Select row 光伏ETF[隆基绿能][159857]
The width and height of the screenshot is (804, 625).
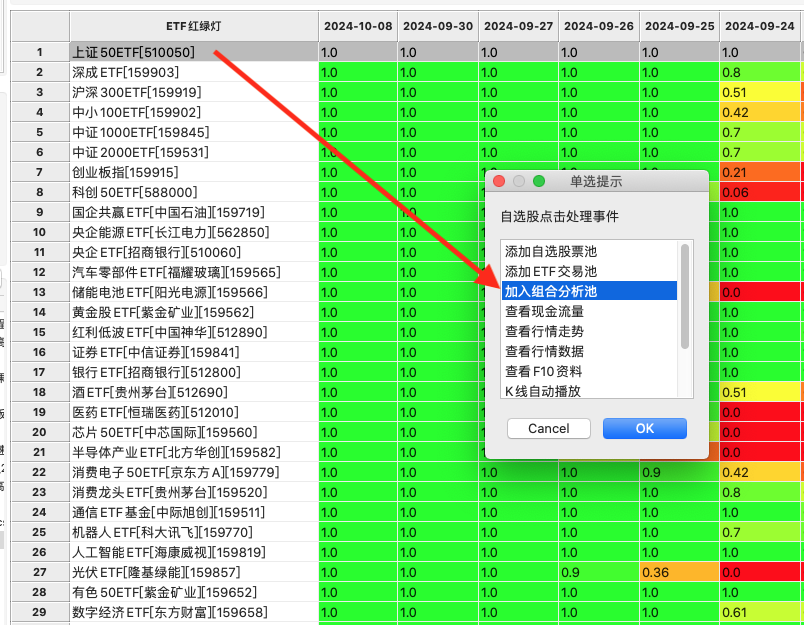[194, 572]
